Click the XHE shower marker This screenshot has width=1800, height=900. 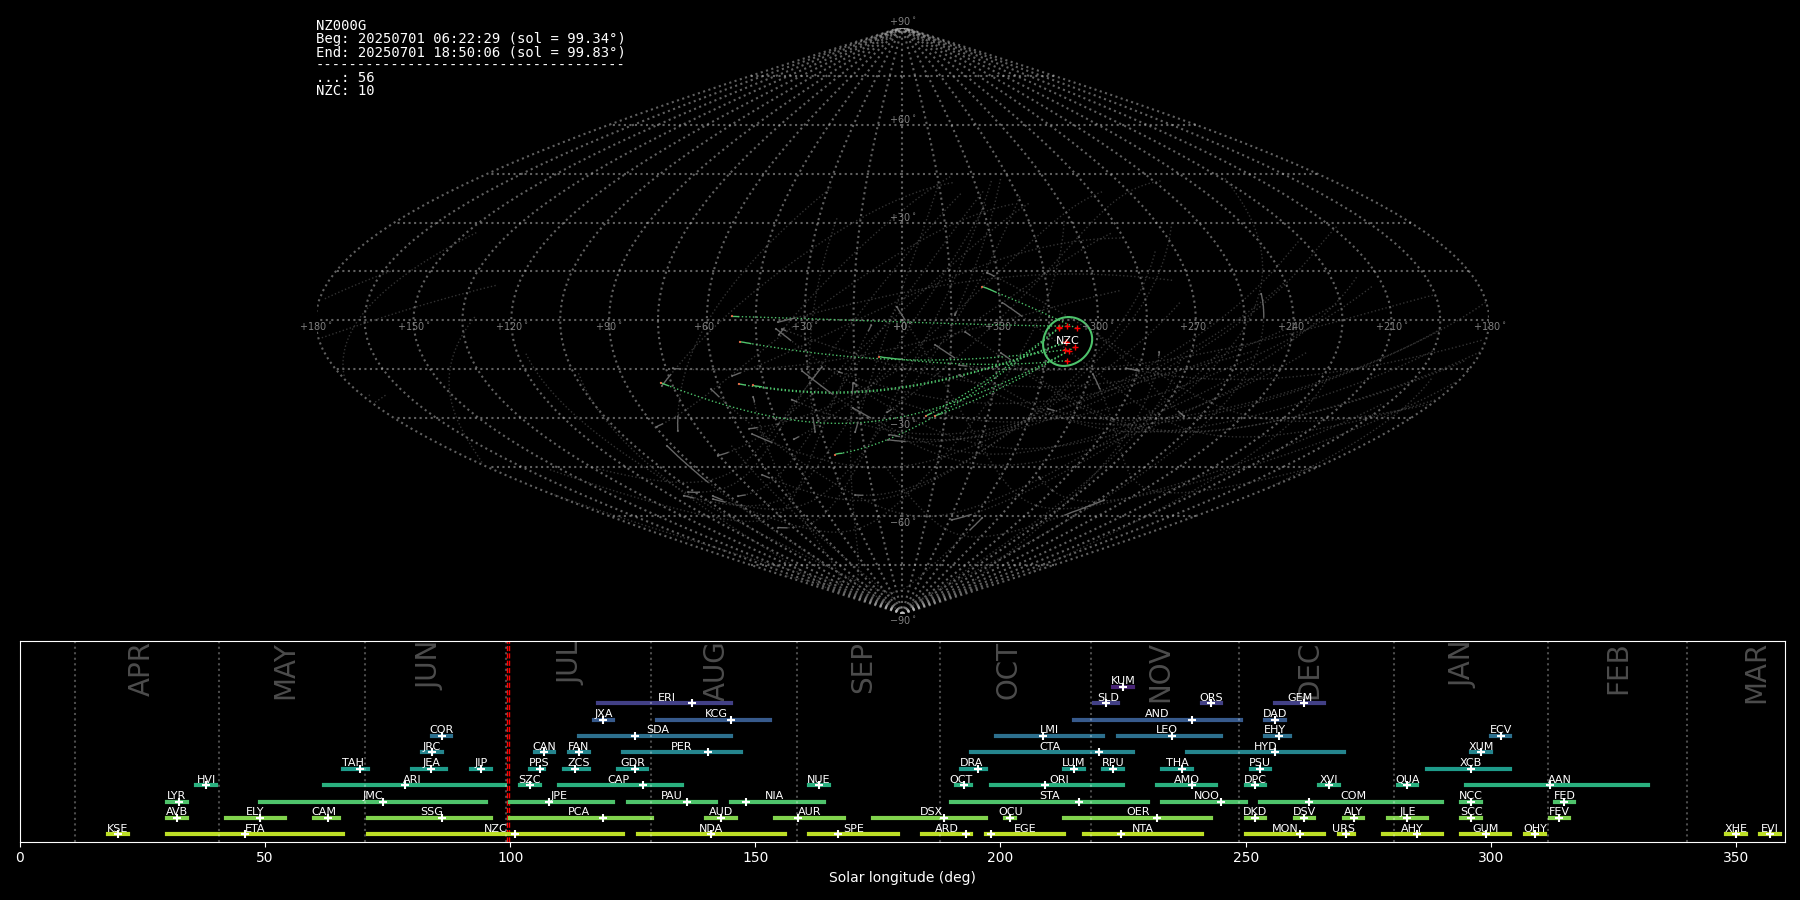[x=1735, y=834]
